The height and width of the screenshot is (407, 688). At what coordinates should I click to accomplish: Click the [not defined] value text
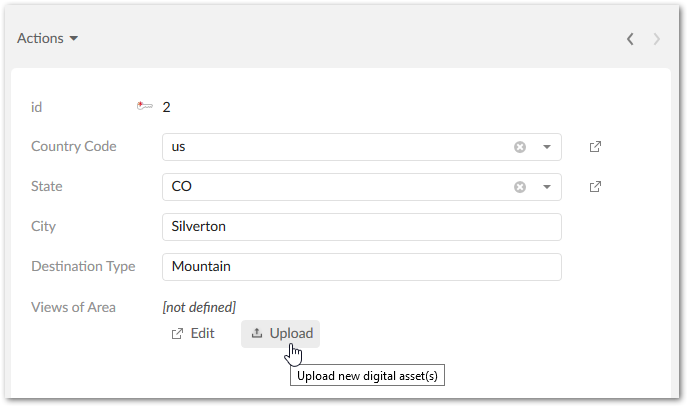tap(199, 307)
